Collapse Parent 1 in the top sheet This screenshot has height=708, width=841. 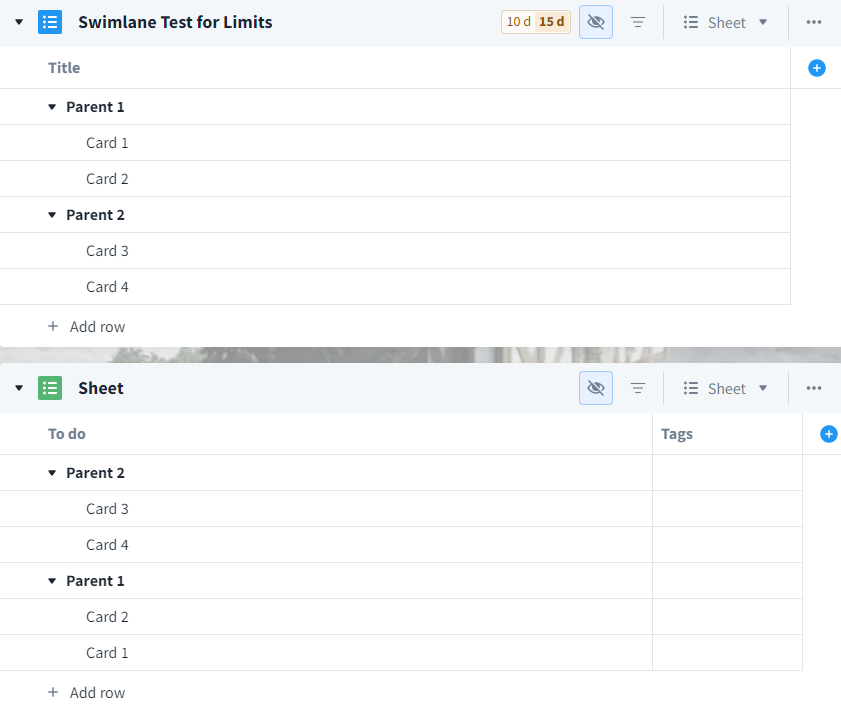pyautogui.click(x=52, y=107)
